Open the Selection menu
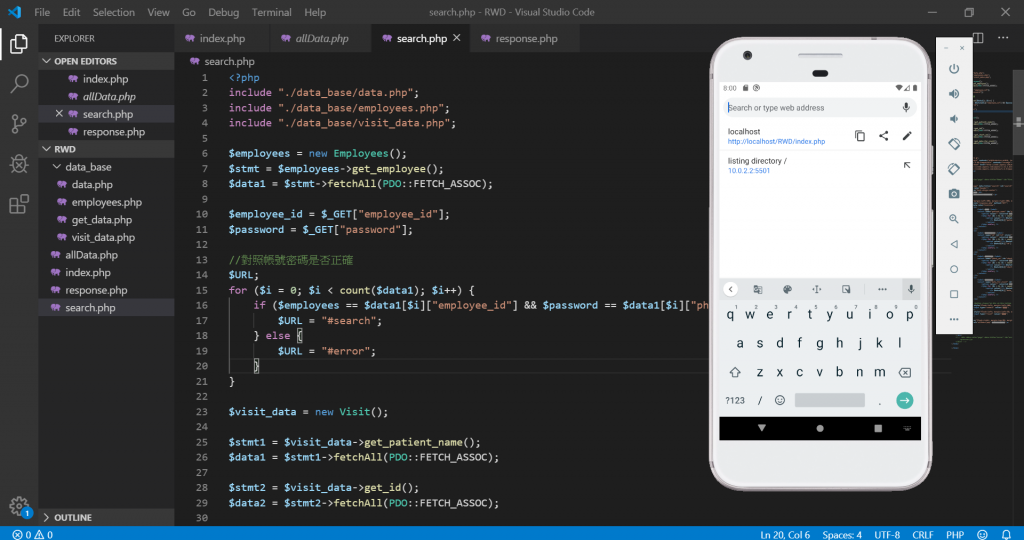Image resolution: width=1024 pixels, height=540 pixels. 114,12
